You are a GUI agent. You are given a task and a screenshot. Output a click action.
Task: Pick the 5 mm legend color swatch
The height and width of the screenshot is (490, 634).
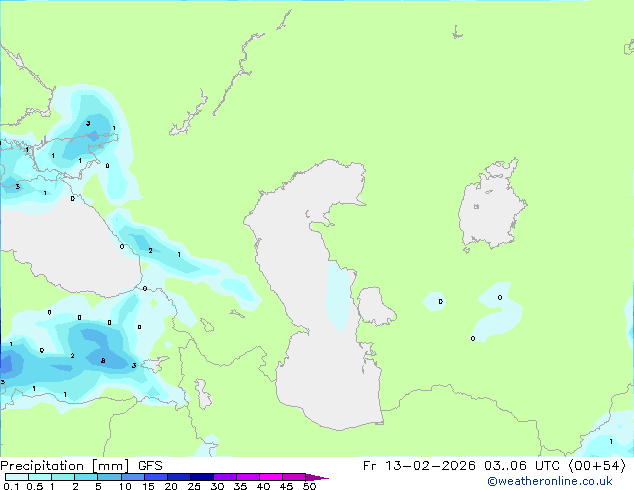pyautogui.click(x=109, y=477)
